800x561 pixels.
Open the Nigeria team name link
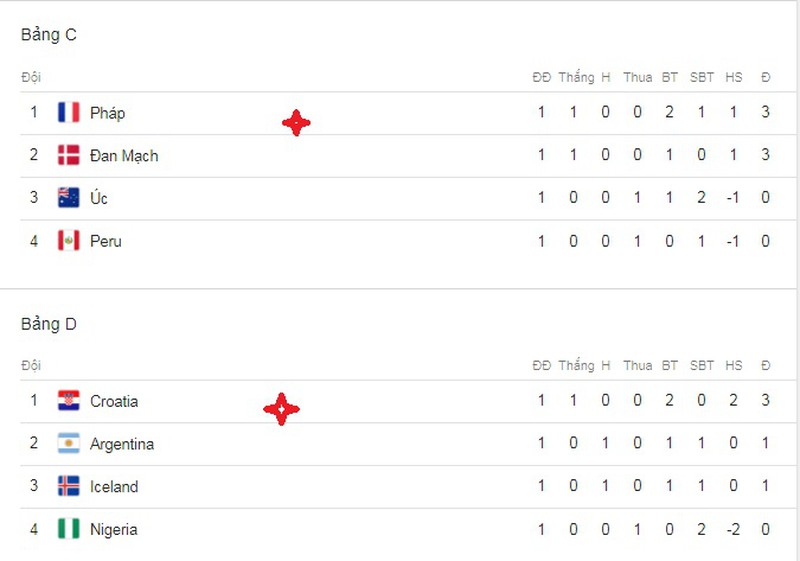[114, 530]
